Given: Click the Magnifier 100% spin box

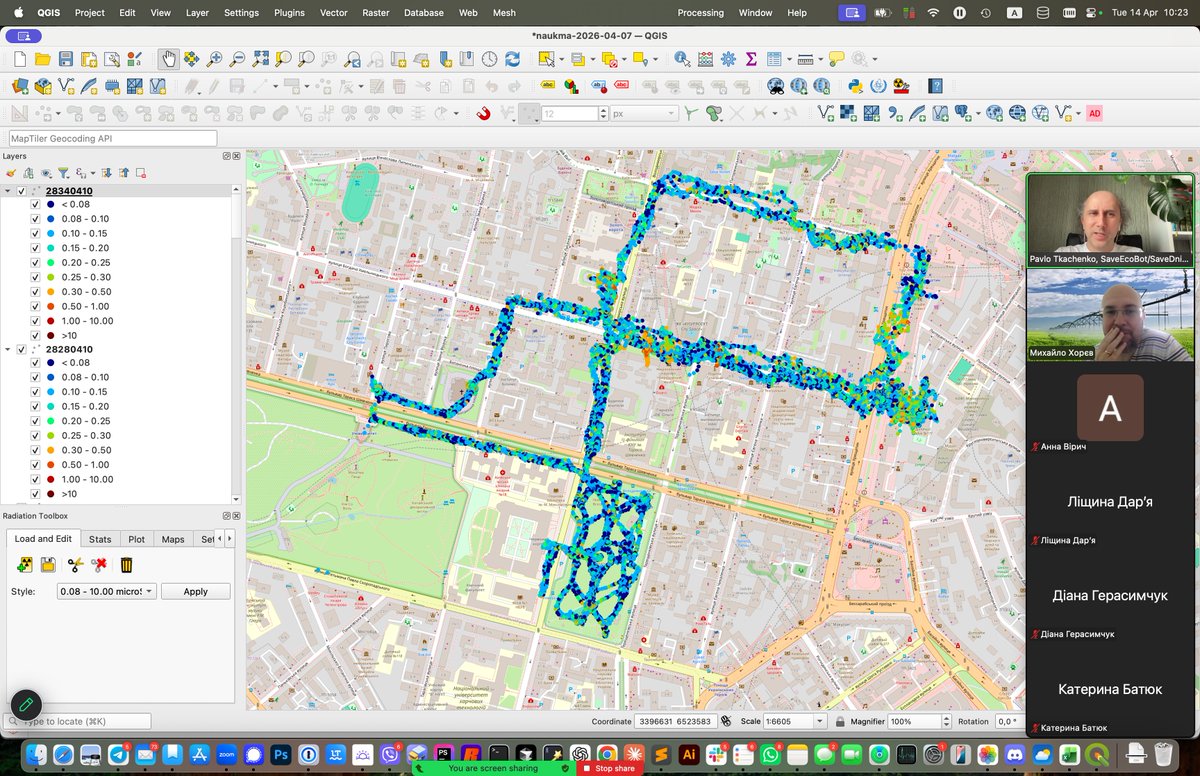Looking at the screenshot, I should [x=918, y=721].
